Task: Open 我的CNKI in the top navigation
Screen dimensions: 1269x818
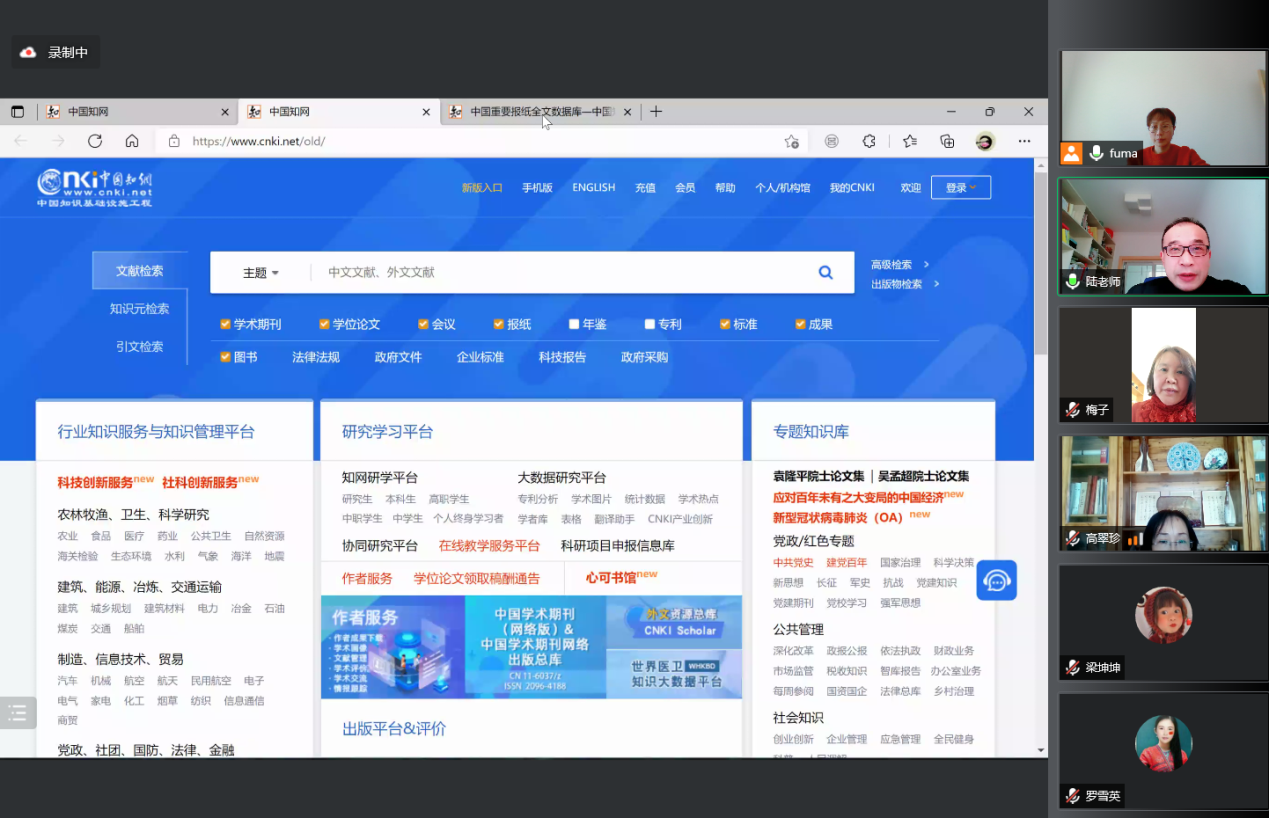Action: click(x=852, y=188)
